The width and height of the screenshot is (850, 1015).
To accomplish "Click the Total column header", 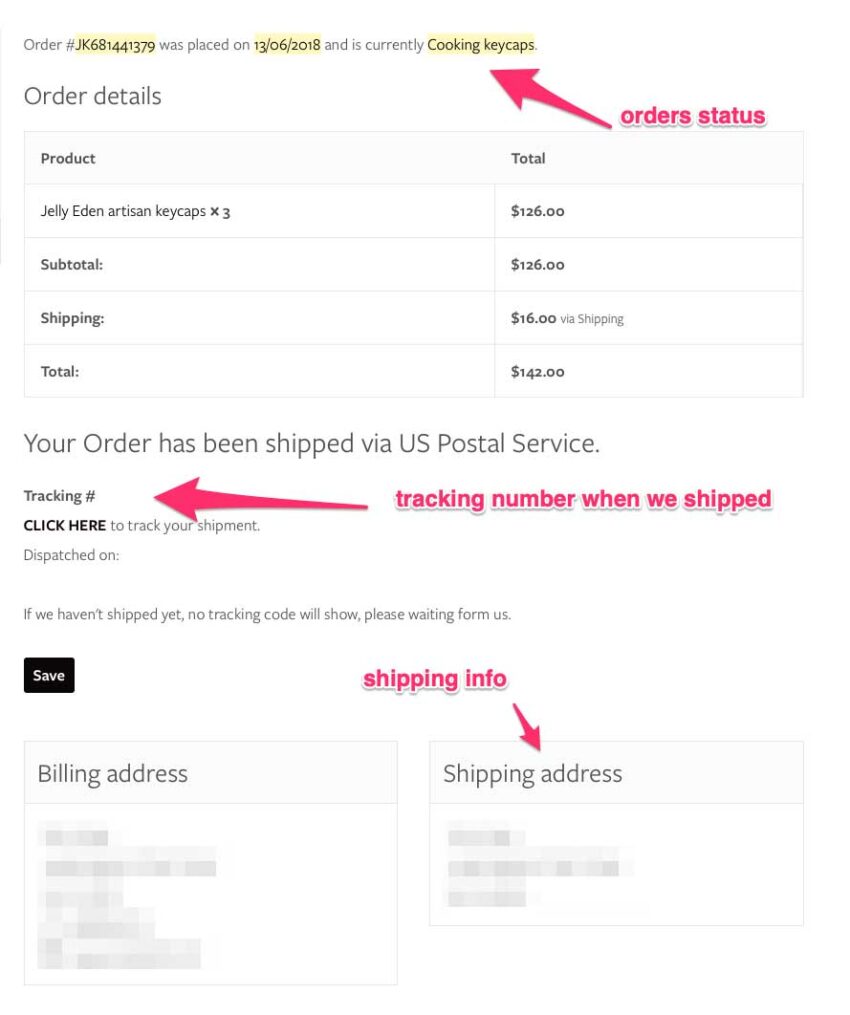I will pyautogui.click(x=528, y=158).
